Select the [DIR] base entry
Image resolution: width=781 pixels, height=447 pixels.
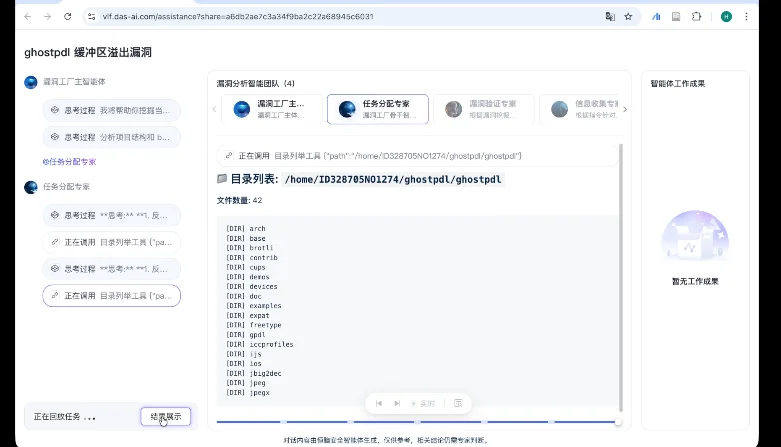click(246, 239)
